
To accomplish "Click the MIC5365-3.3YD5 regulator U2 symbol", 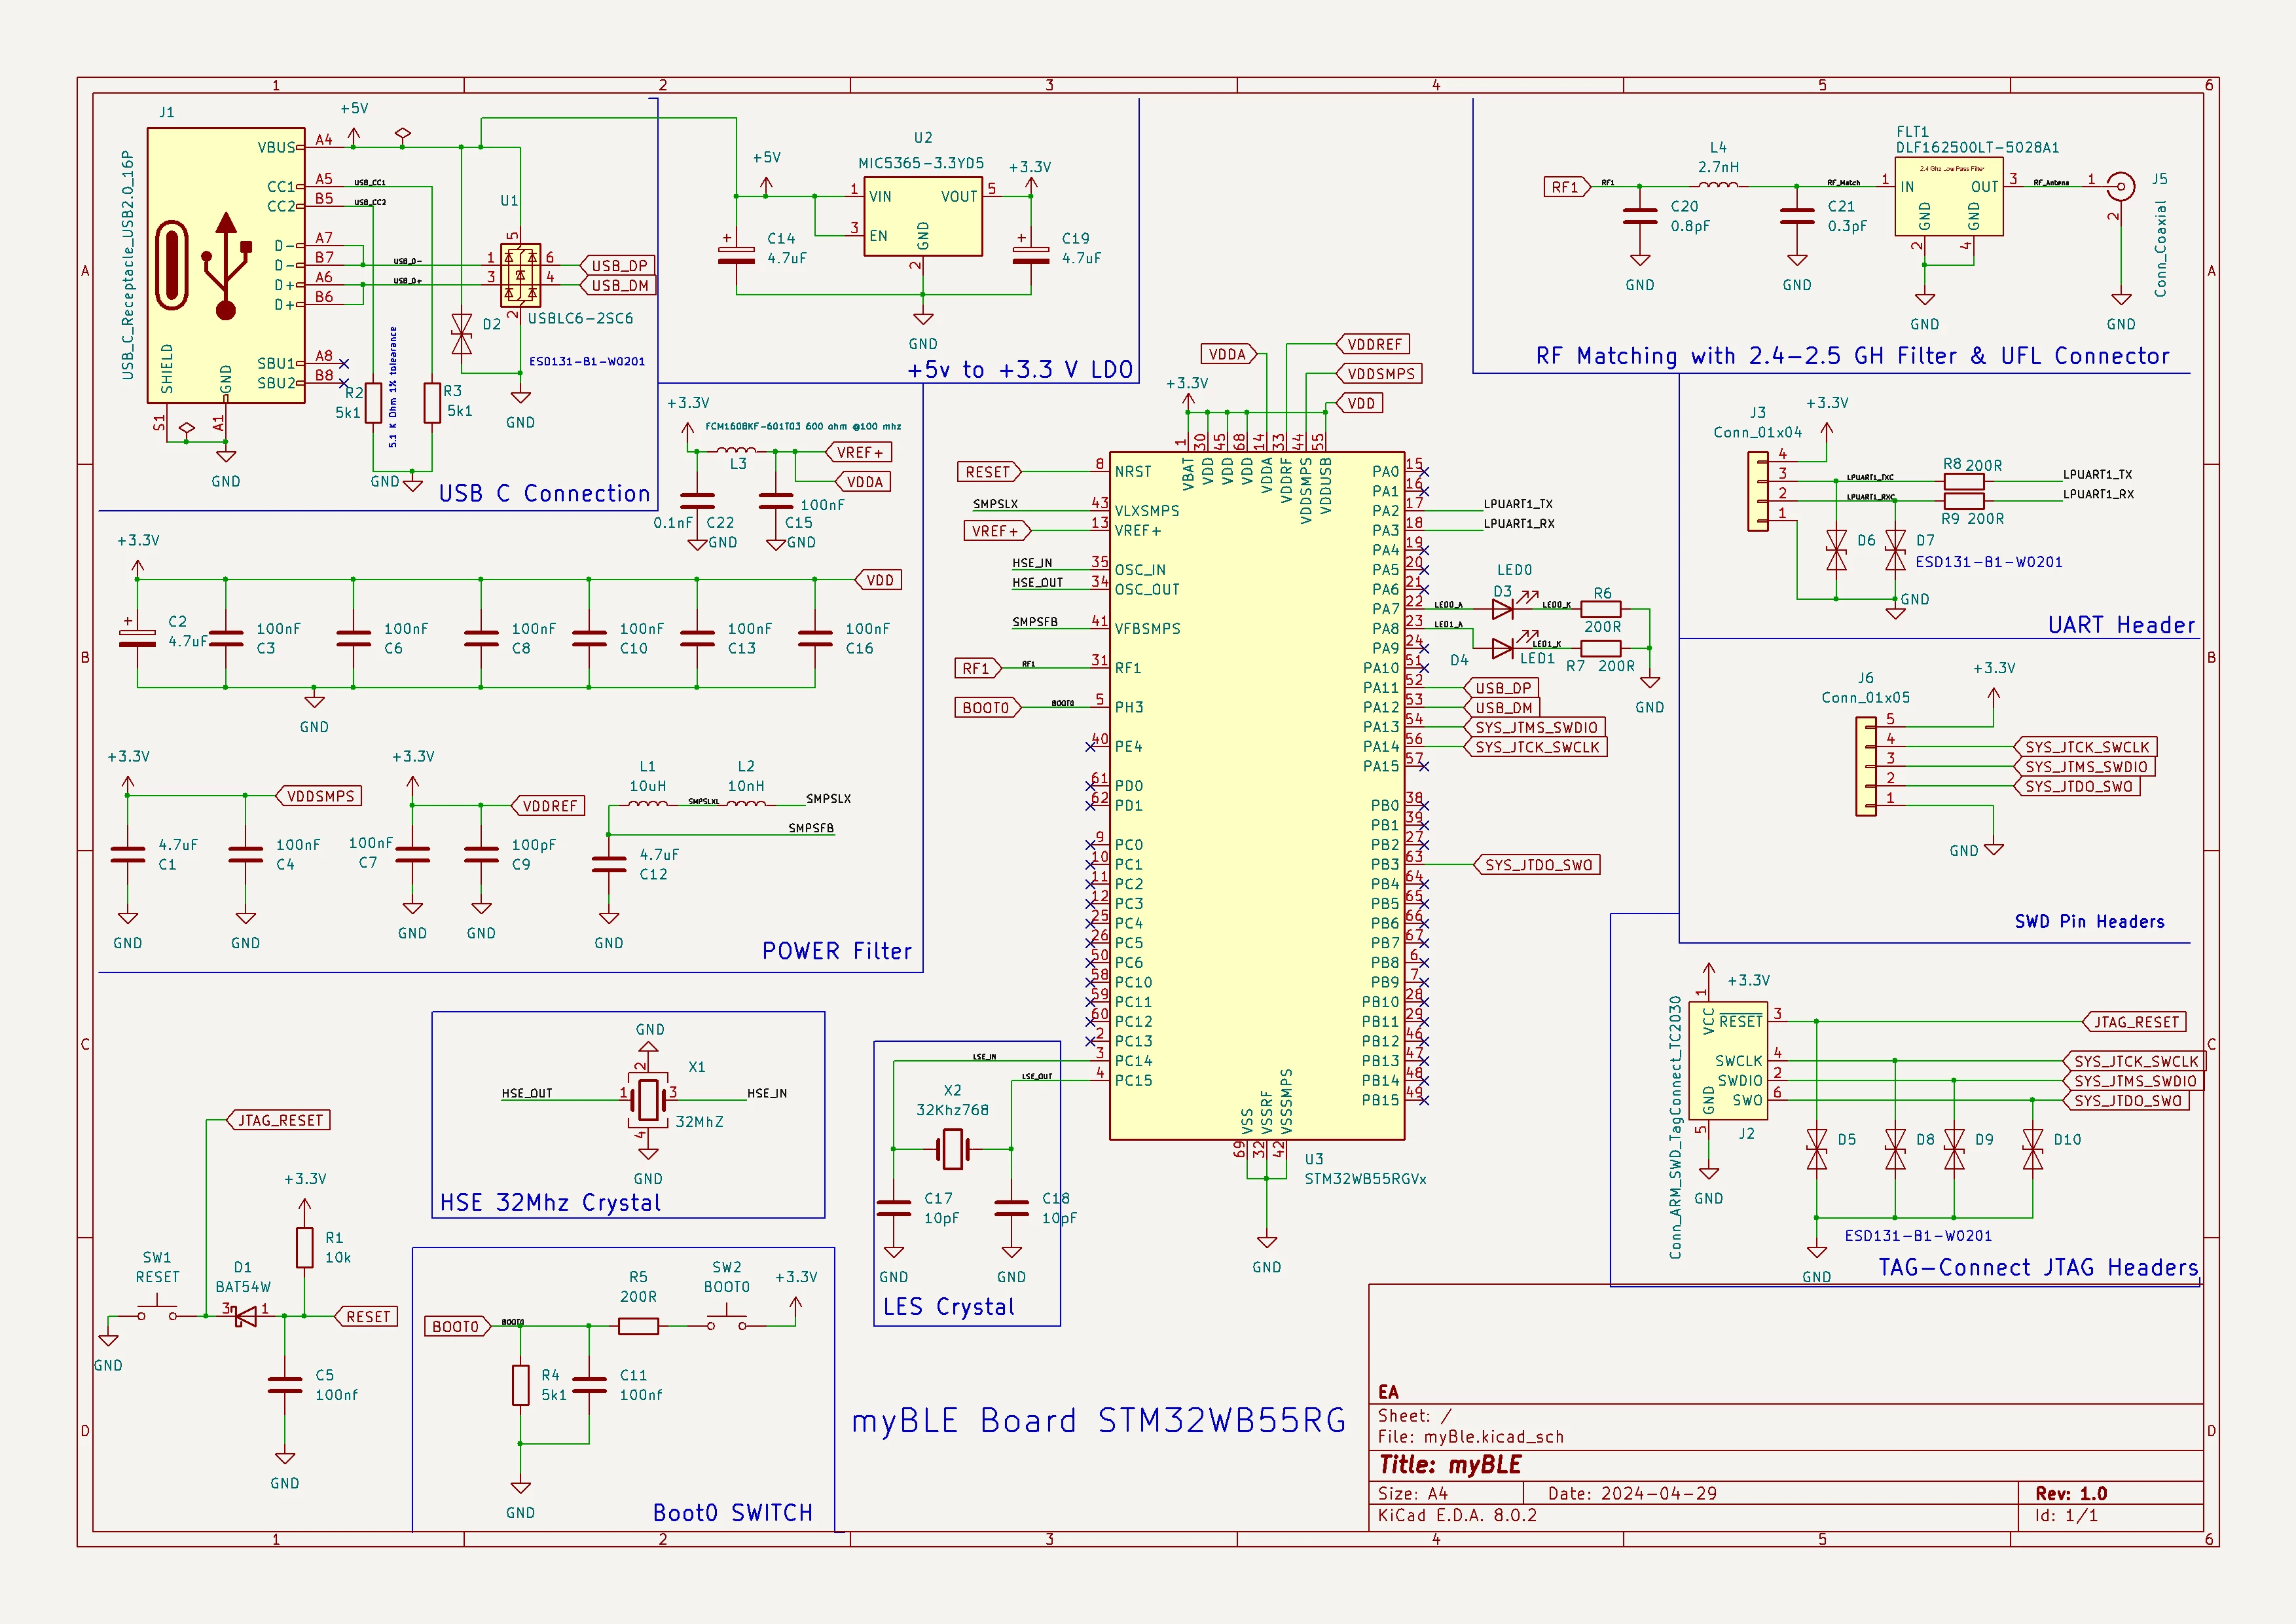I will (x=923, y=216).
